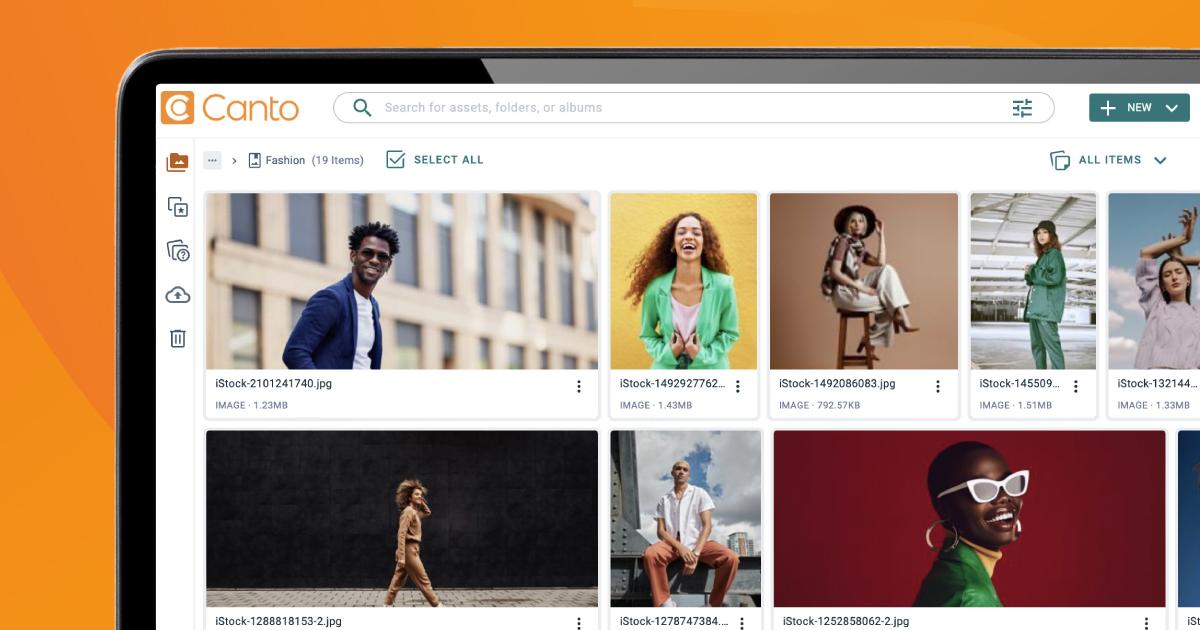Open the pending items sidebar icon
The width and height of the screenshot is (1200, 630).
click(178, 251)
